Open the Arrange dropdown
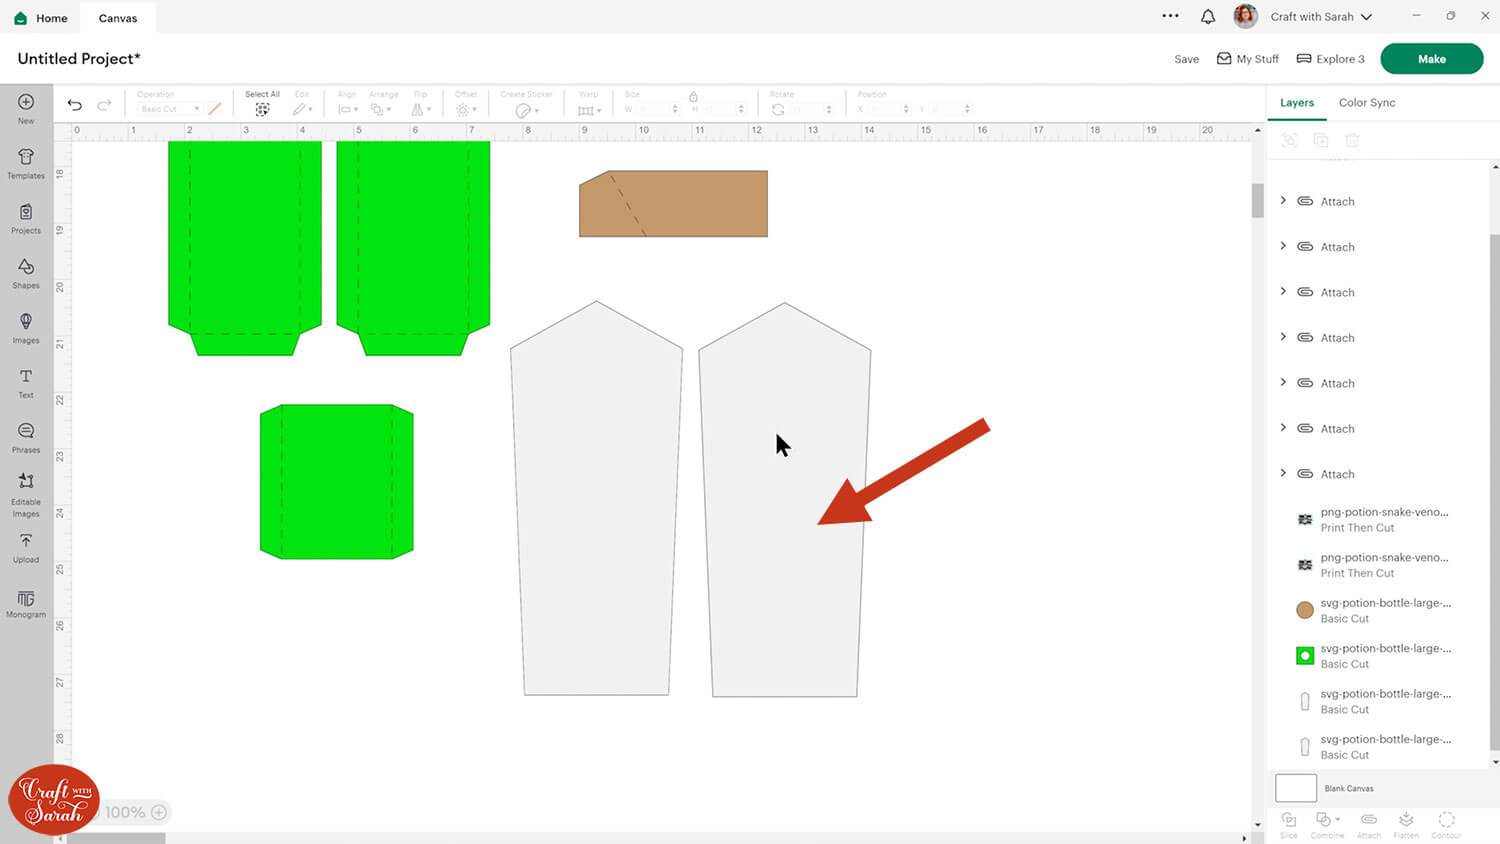This screenshot has width=1500, height=844. [x=381, y=109]
